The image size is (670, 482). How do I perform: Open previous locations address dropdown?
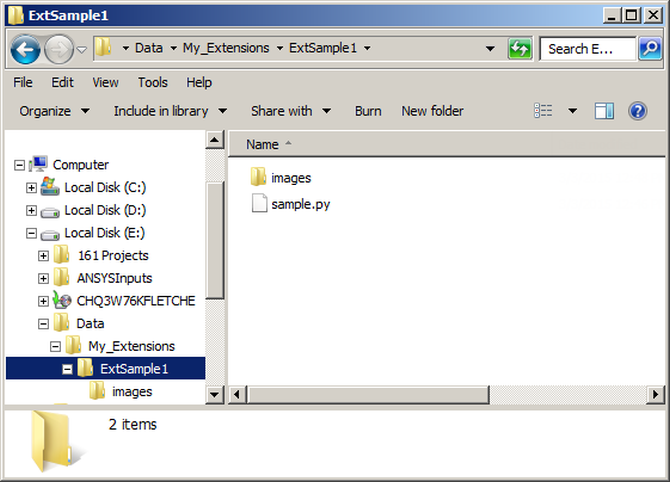(x=491, y=49)
